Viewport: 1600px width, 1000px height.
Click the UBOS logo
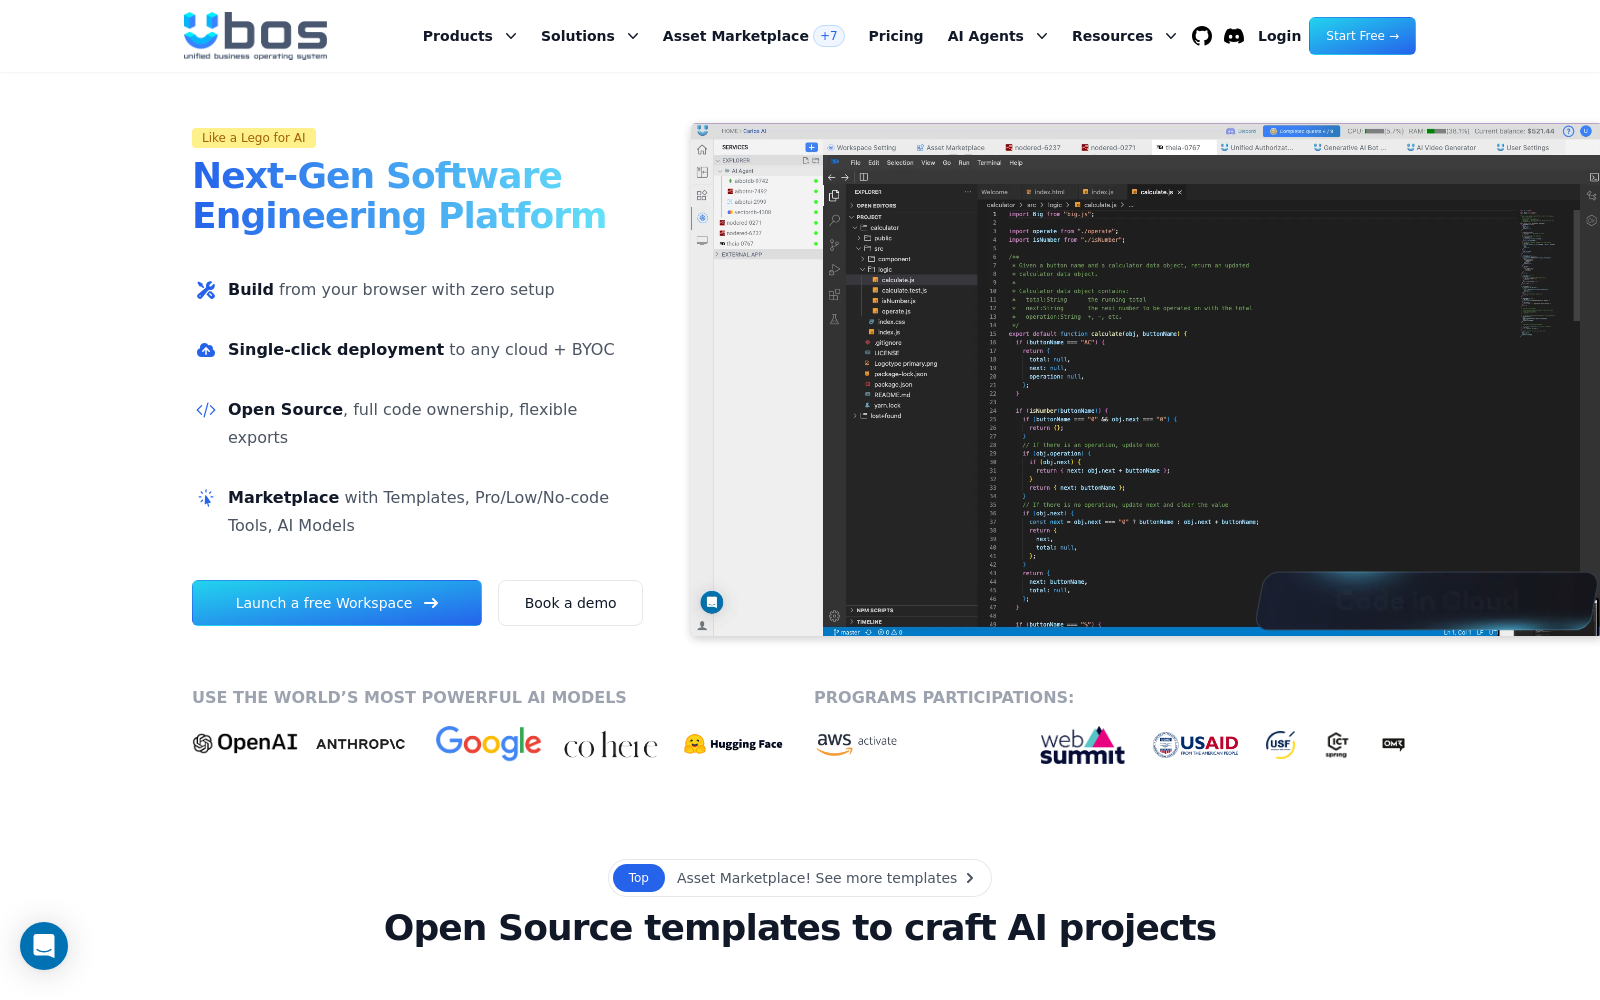(x=255, y=36)
